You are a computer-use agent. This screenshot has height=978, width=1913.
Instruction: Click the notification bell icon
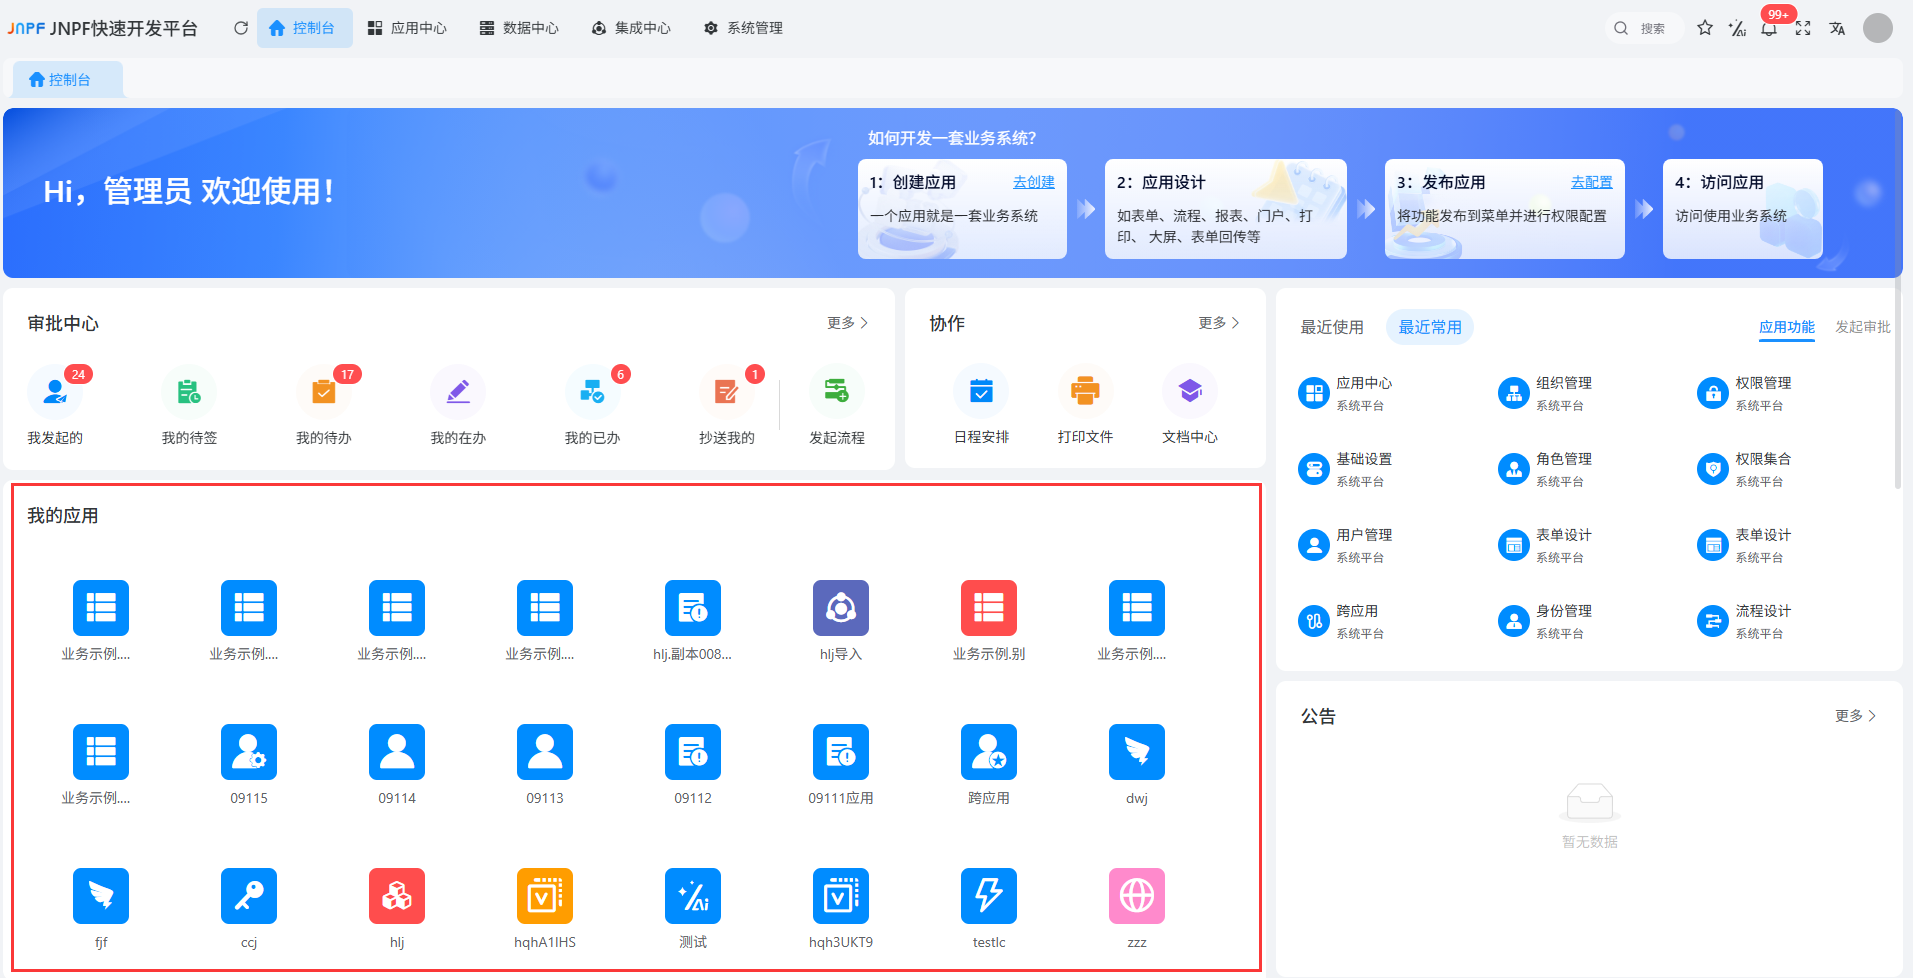point(1769,28)
